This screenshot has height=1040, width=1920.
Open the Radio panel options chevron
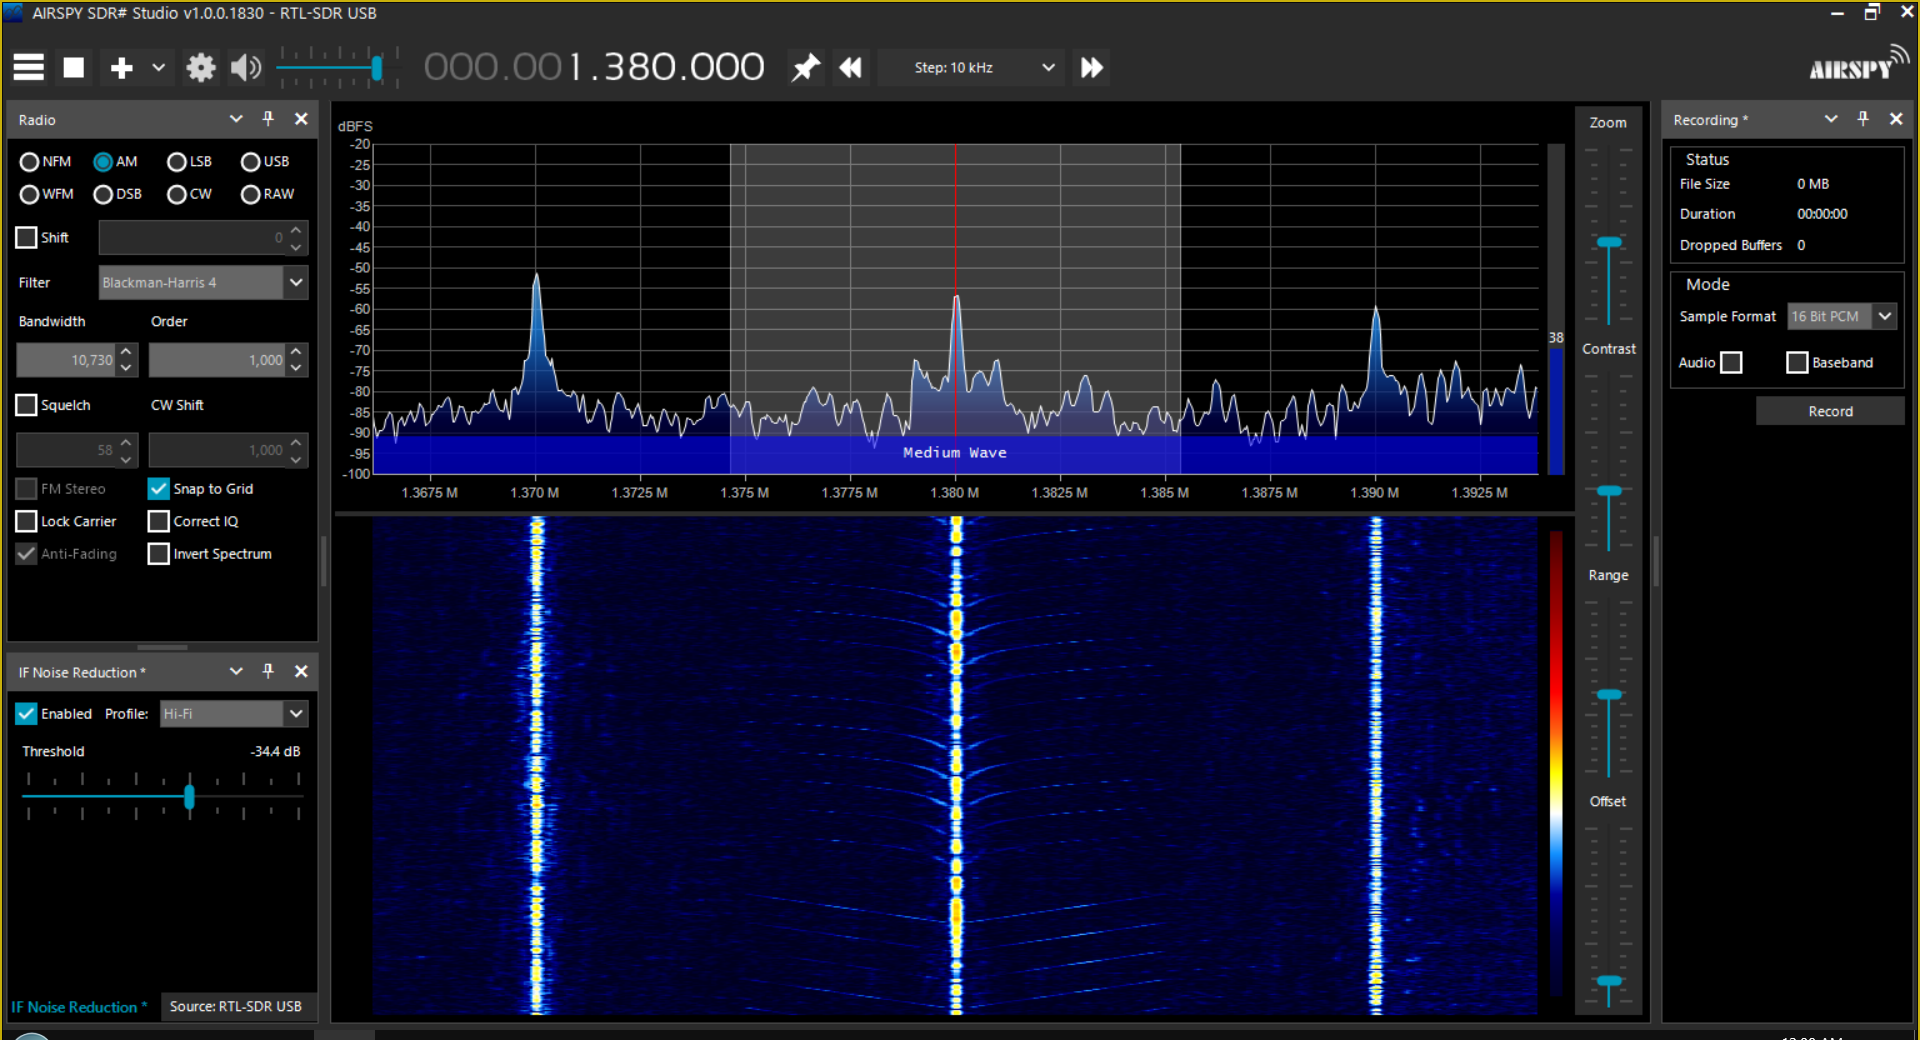click(x=236, y=119)
